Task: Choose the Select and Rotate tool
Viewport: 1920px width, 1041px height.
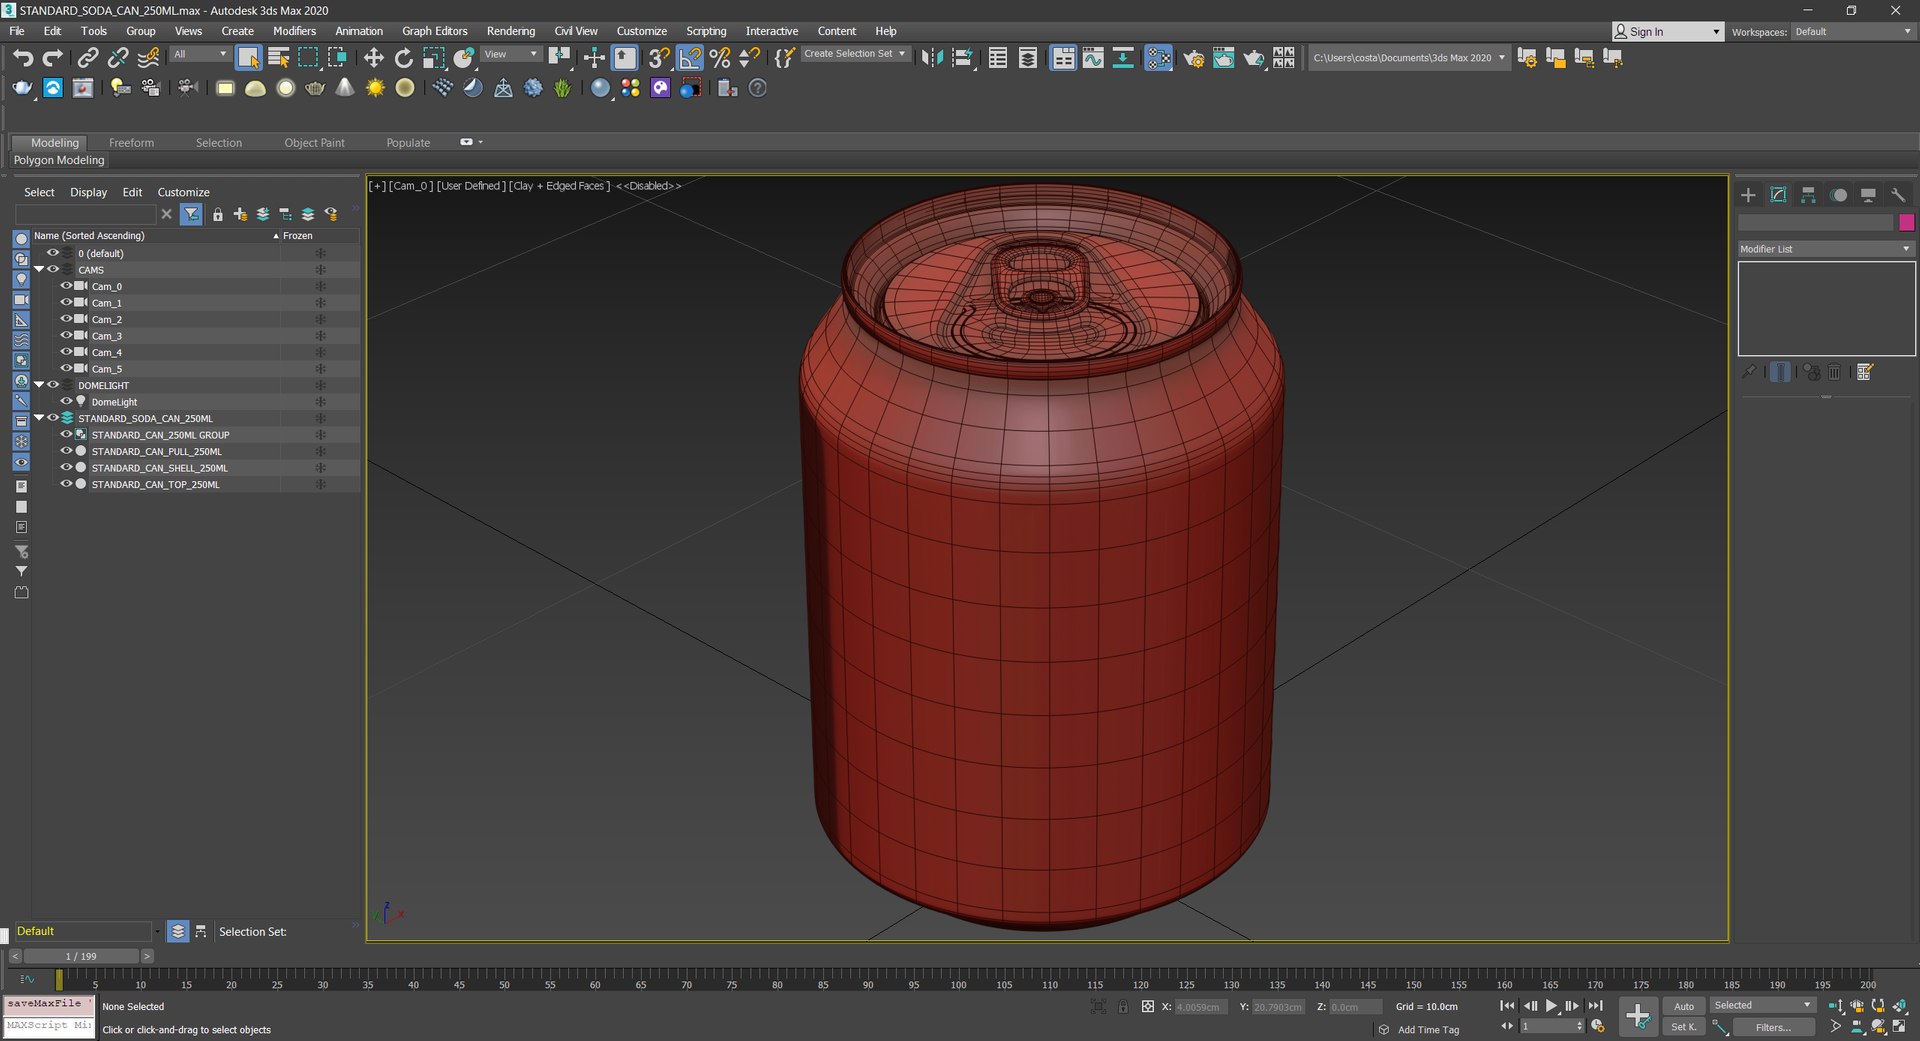Action: 403,58
